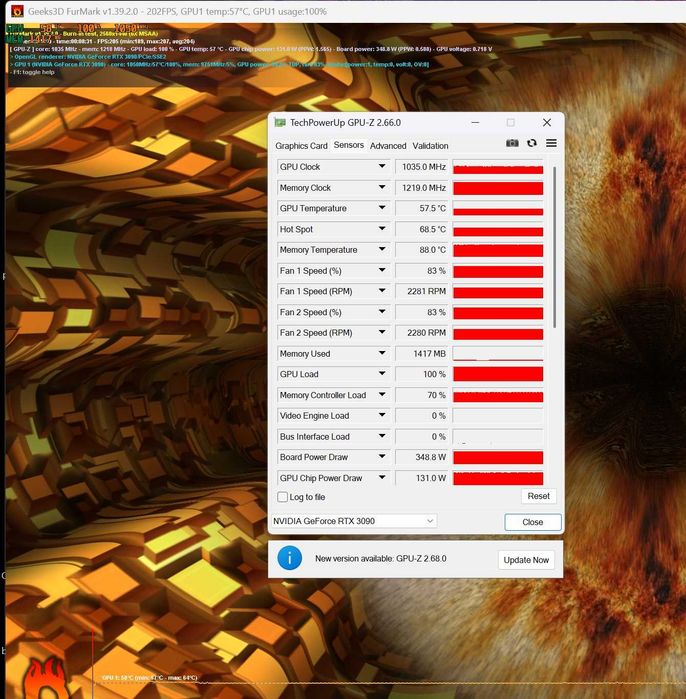The width and height of the screenshot is (686, 699).
Task: Click the 100 % GPU Load value
Action: pyautogui.click(x=421, y=374)
